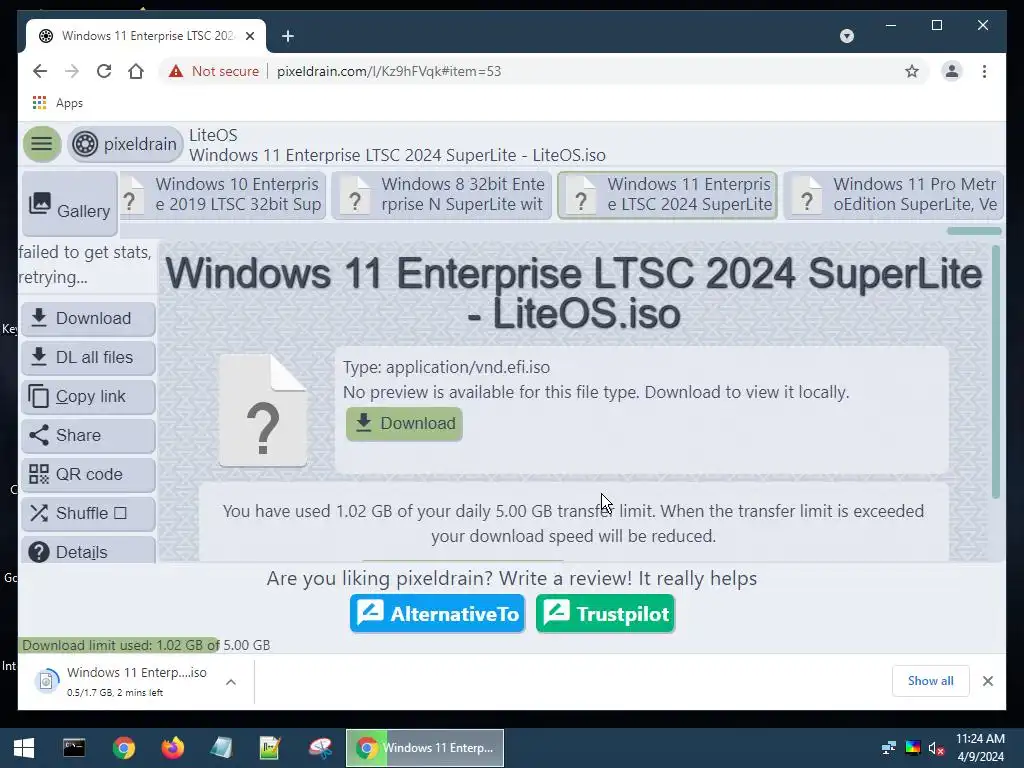This screenshot has height=768, width=1024.
Task: Click the address bar URL
Action: (389, 71)
